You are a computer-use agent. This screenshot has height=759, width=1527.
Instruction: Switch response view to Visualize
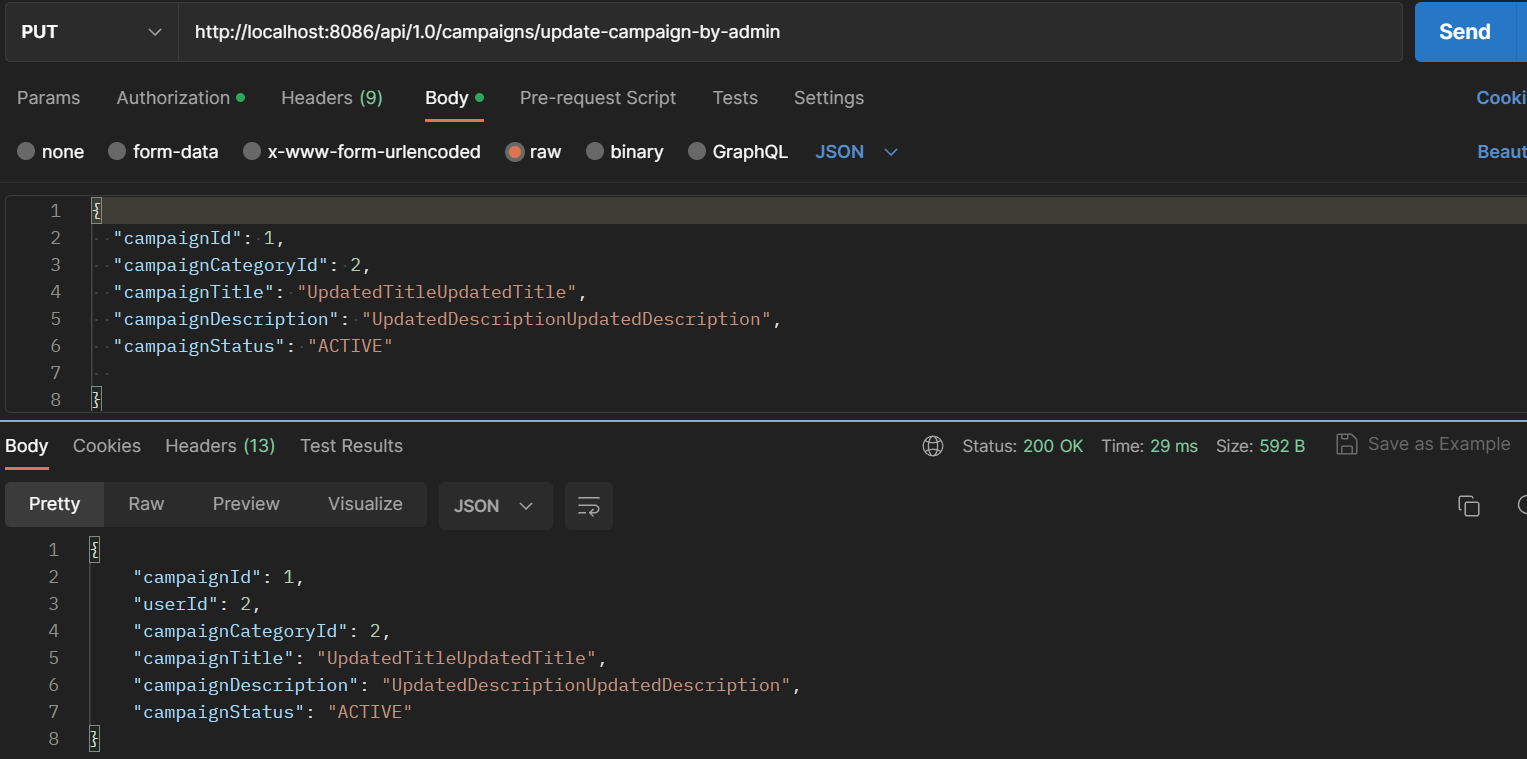pyautogui.click(x=365, y=504)
